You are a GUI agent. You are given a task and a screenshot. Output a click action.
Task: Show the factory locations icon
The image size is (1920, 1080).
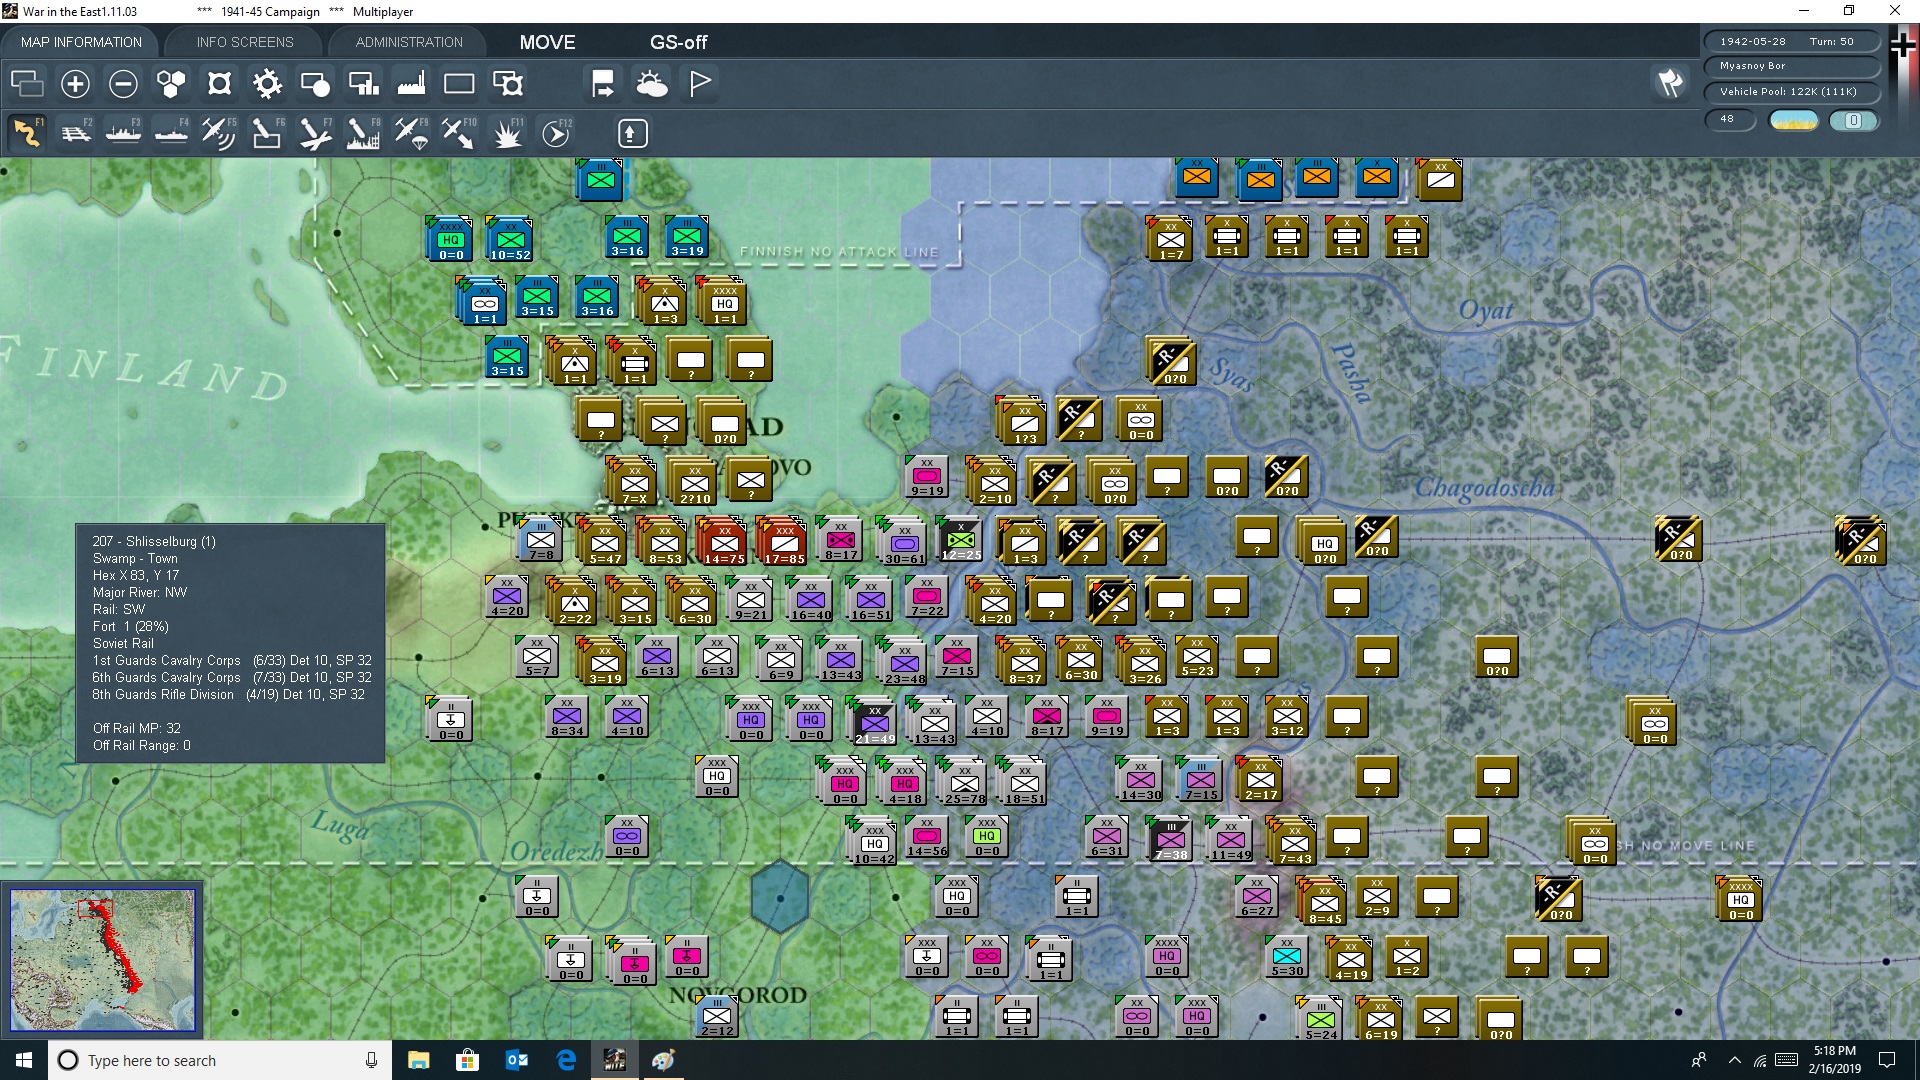pyautogui.click(x=411, y=83)
